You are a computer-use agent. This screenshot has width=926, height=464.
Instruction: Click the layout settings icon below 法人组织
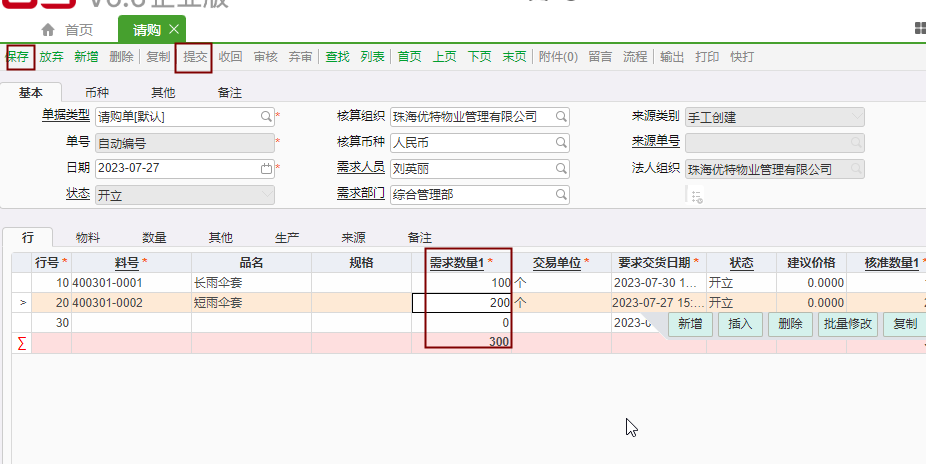[697, 197]
